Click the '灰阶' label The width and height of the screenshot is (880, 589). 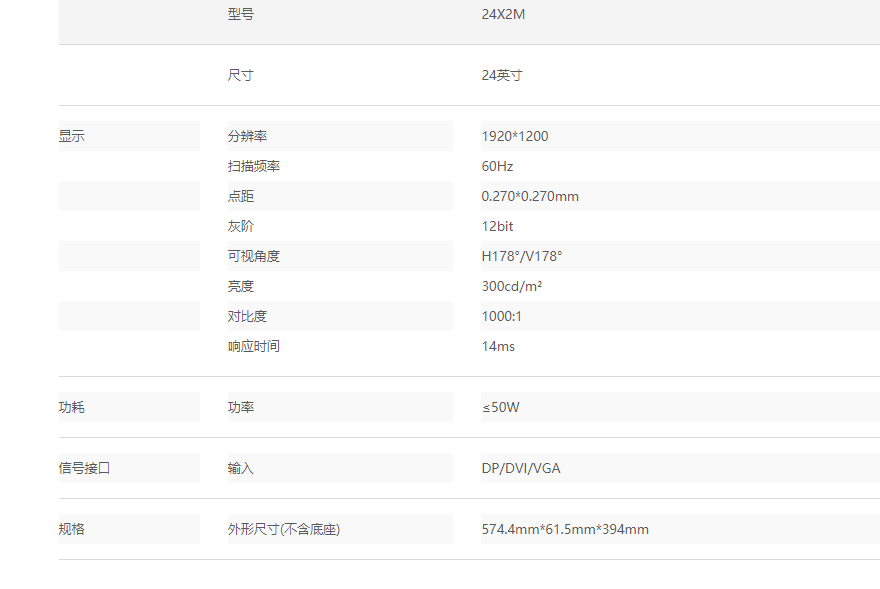pos(241,226)
